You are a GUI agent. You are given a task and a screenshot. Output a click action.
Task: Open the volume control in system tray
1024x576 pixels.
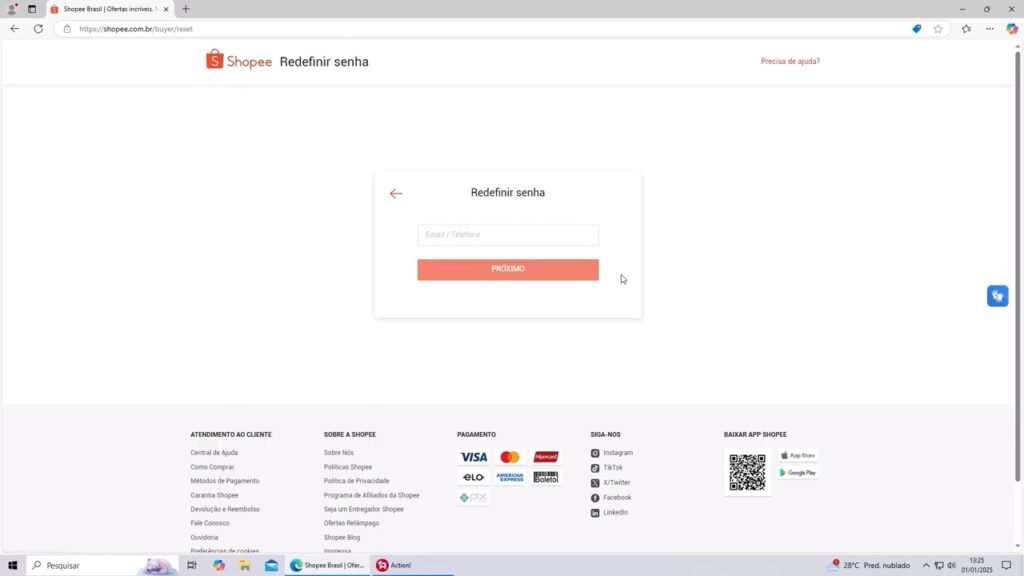point(952,565)
